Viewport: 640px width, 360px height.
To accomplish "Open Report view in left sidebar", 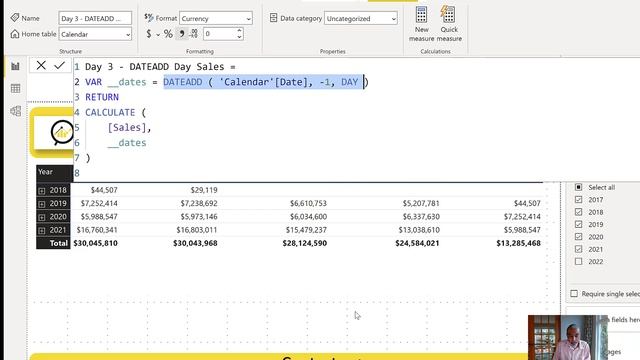I will click(16, 66).
